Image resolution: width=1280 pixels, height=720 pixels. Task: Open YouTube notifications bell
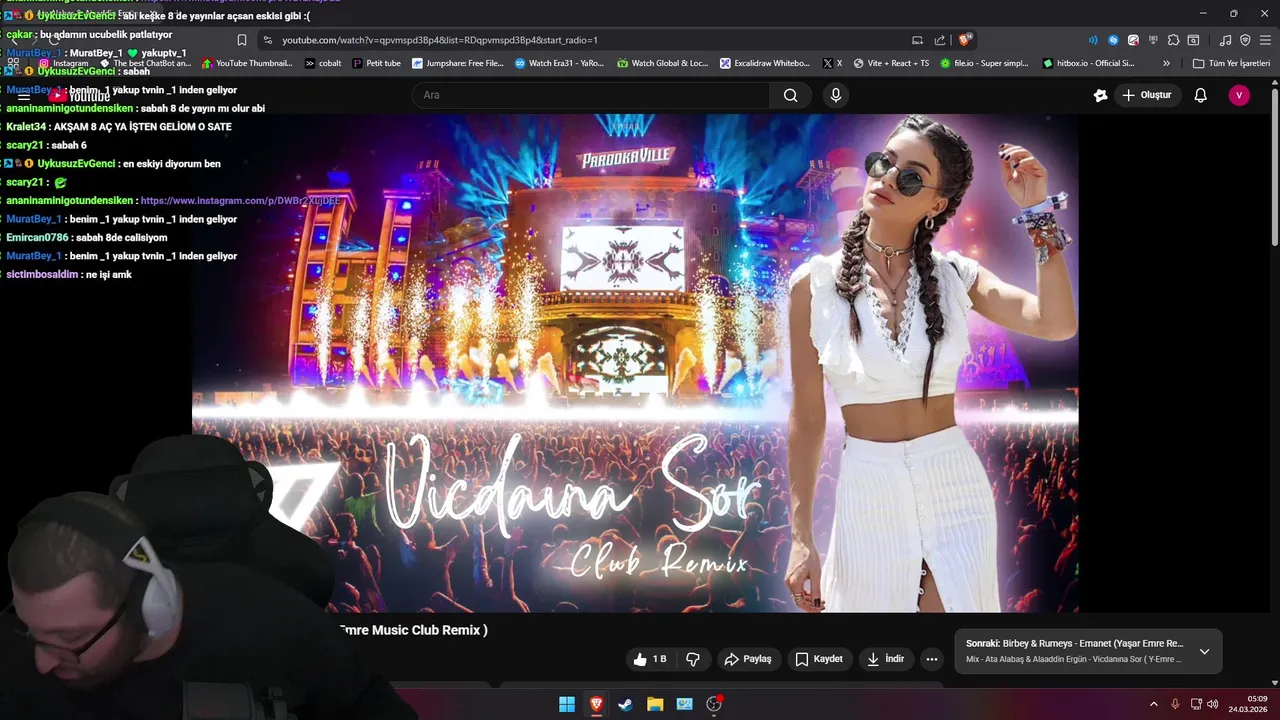[x=1200, y=95]
